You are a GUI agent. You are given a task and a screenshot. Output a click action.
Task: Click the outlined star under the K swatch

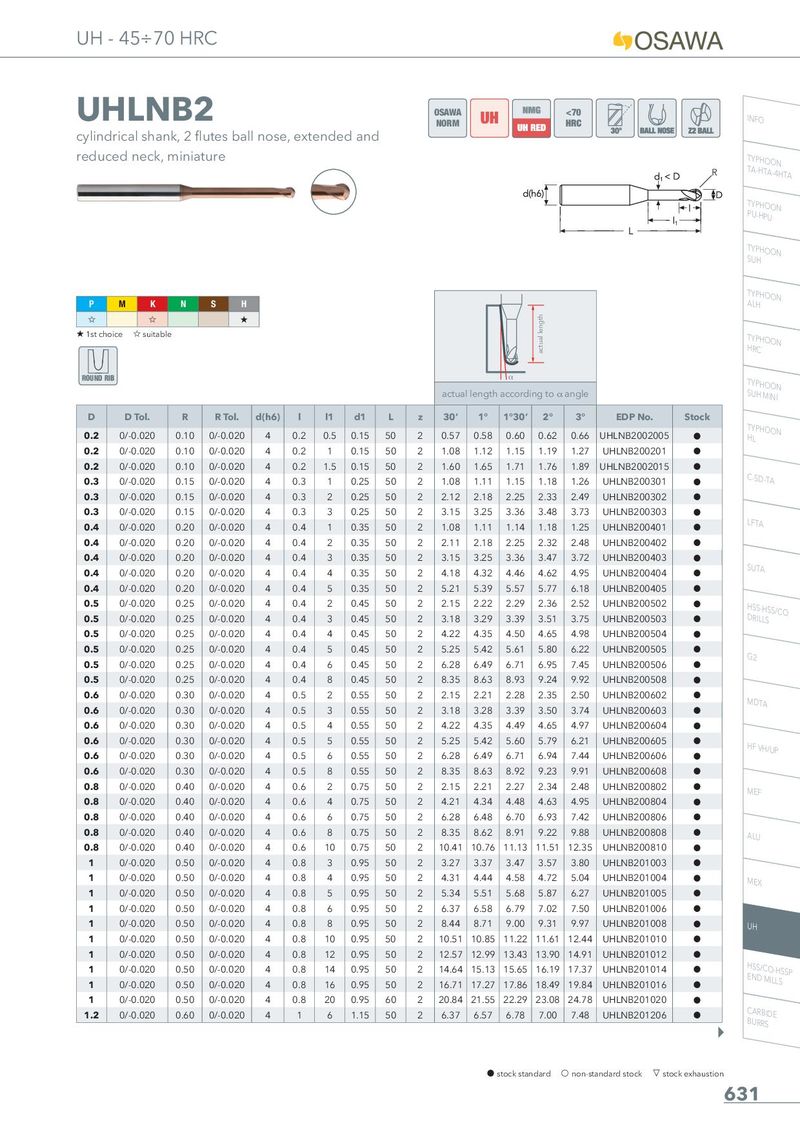point(152,319)
